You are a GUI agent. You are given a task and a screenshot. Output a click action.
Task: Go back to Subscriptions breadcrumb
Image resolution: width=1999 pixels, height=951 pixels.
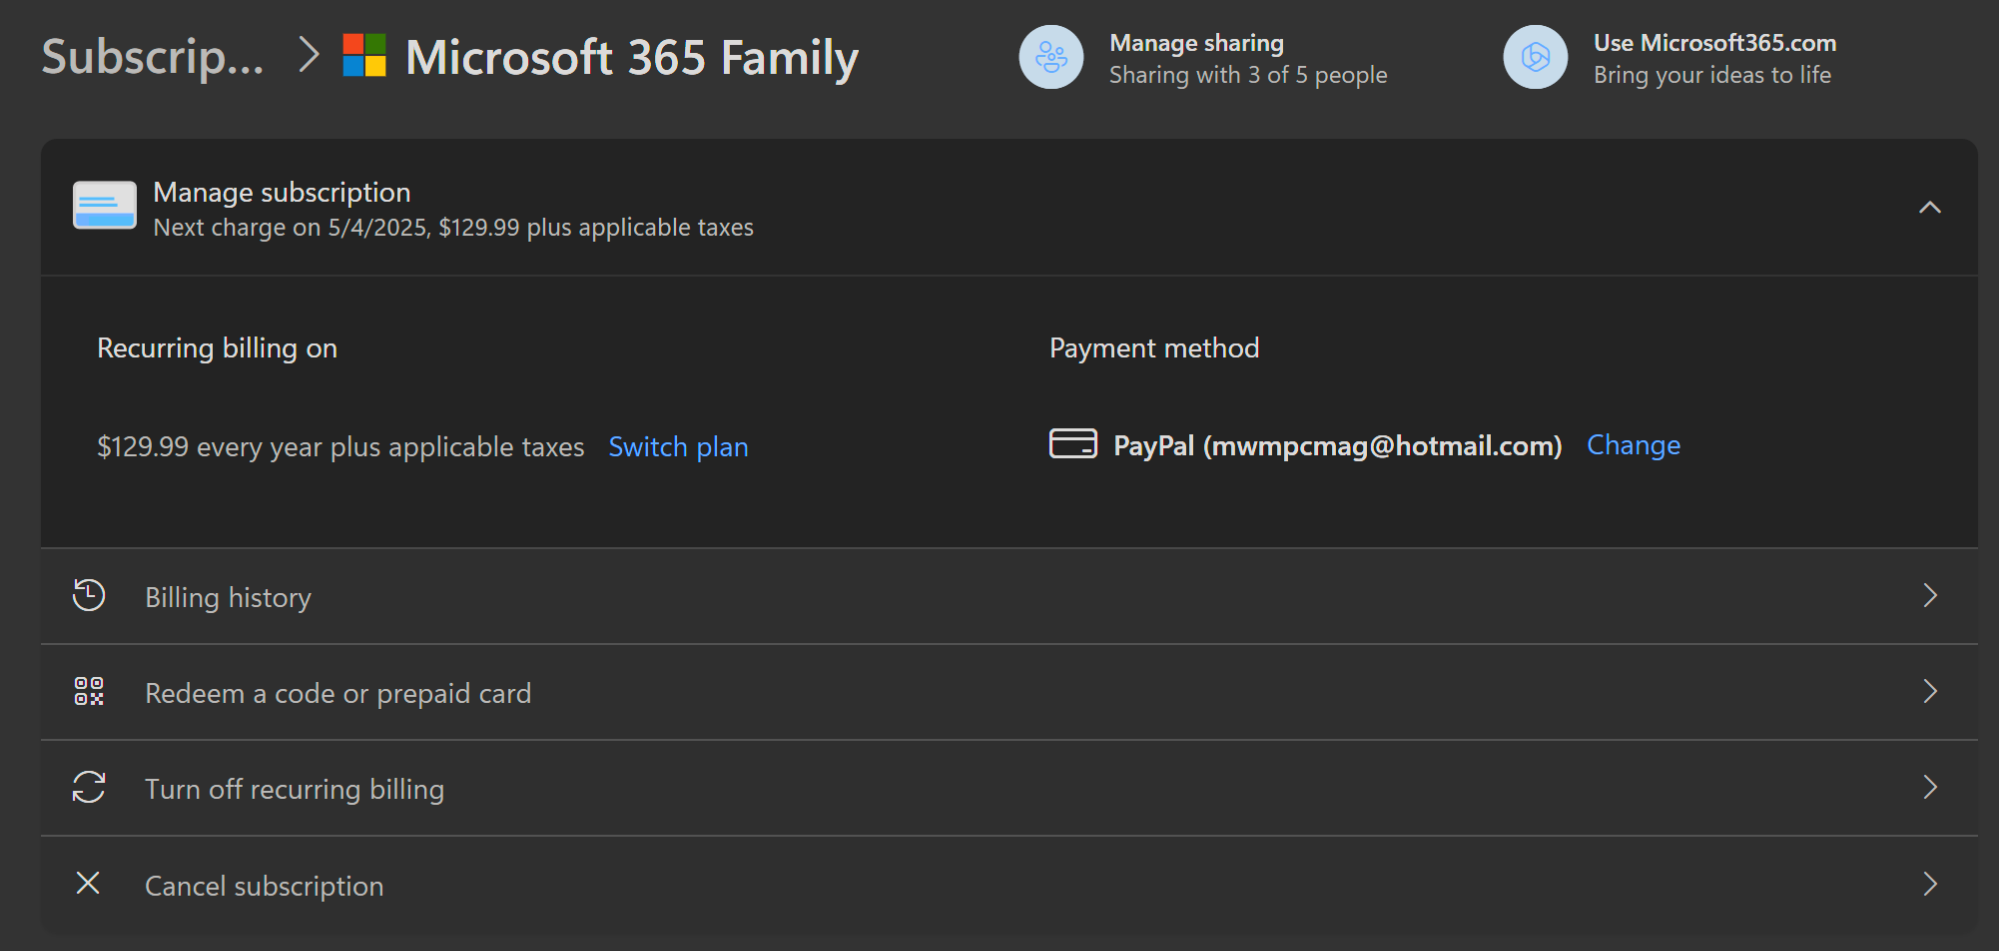152,58
